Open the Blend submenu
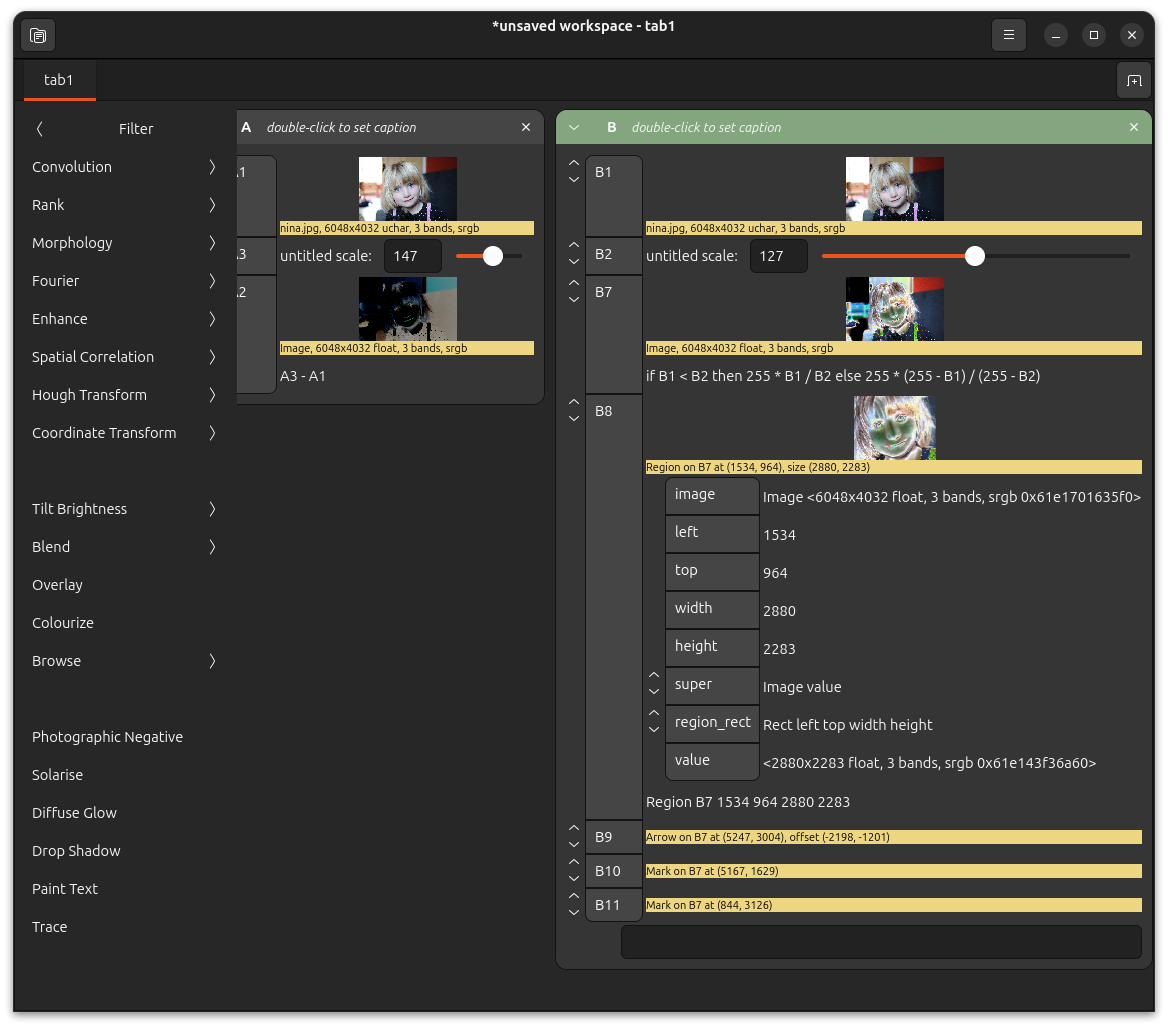1168x1028 pixels. (x=124, y=547)
